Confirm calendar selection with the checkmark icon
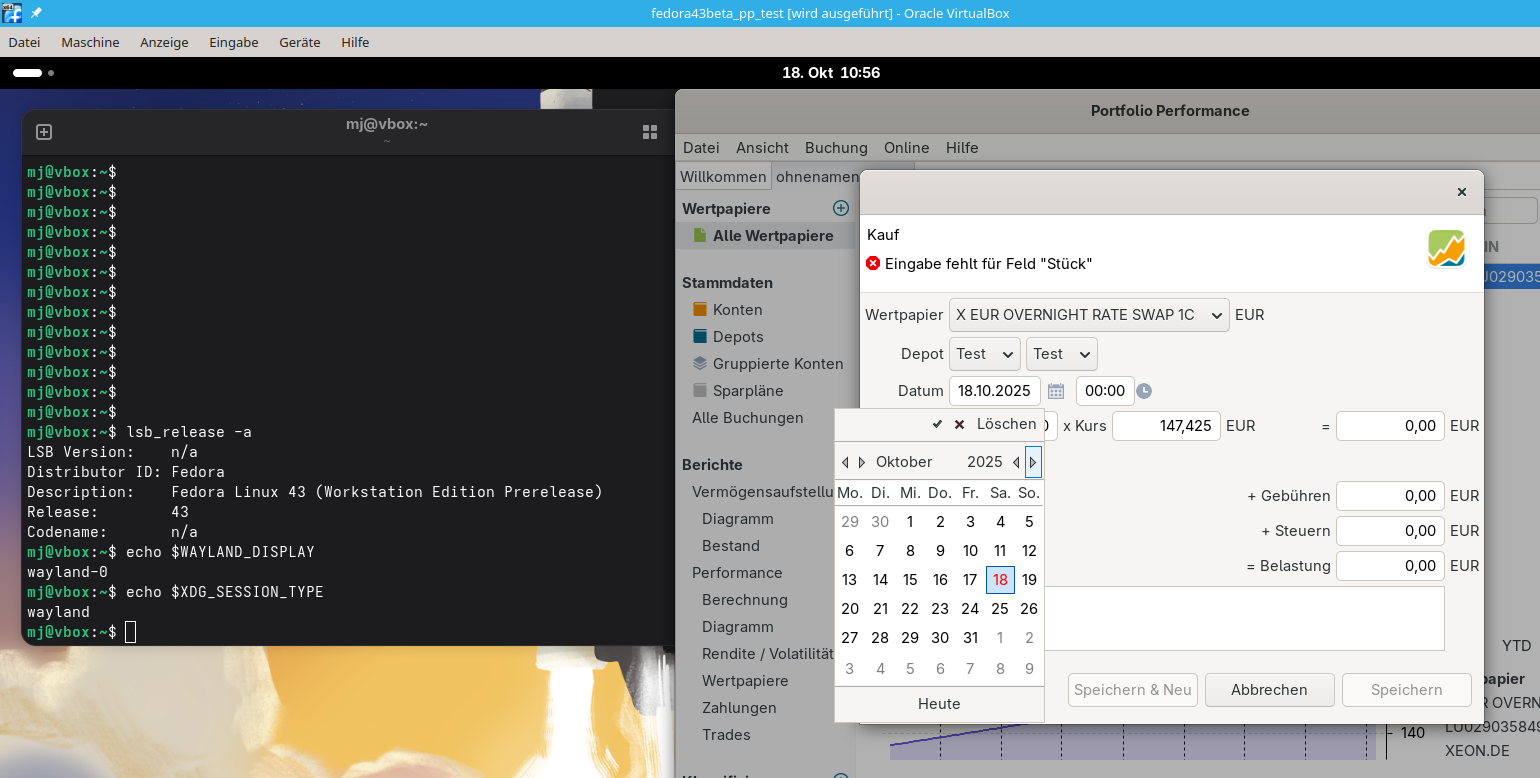1540x778 pixels. tap(937, 424)
